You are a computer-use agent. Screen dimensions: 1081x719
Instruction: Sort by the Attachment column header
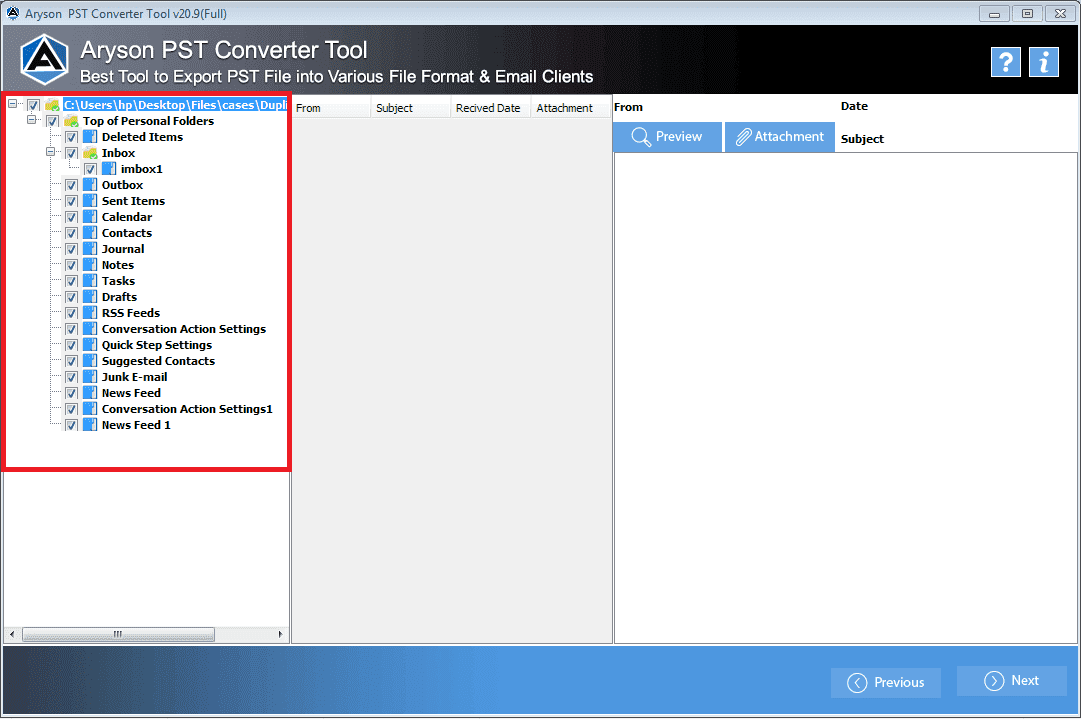click(572, 108)
